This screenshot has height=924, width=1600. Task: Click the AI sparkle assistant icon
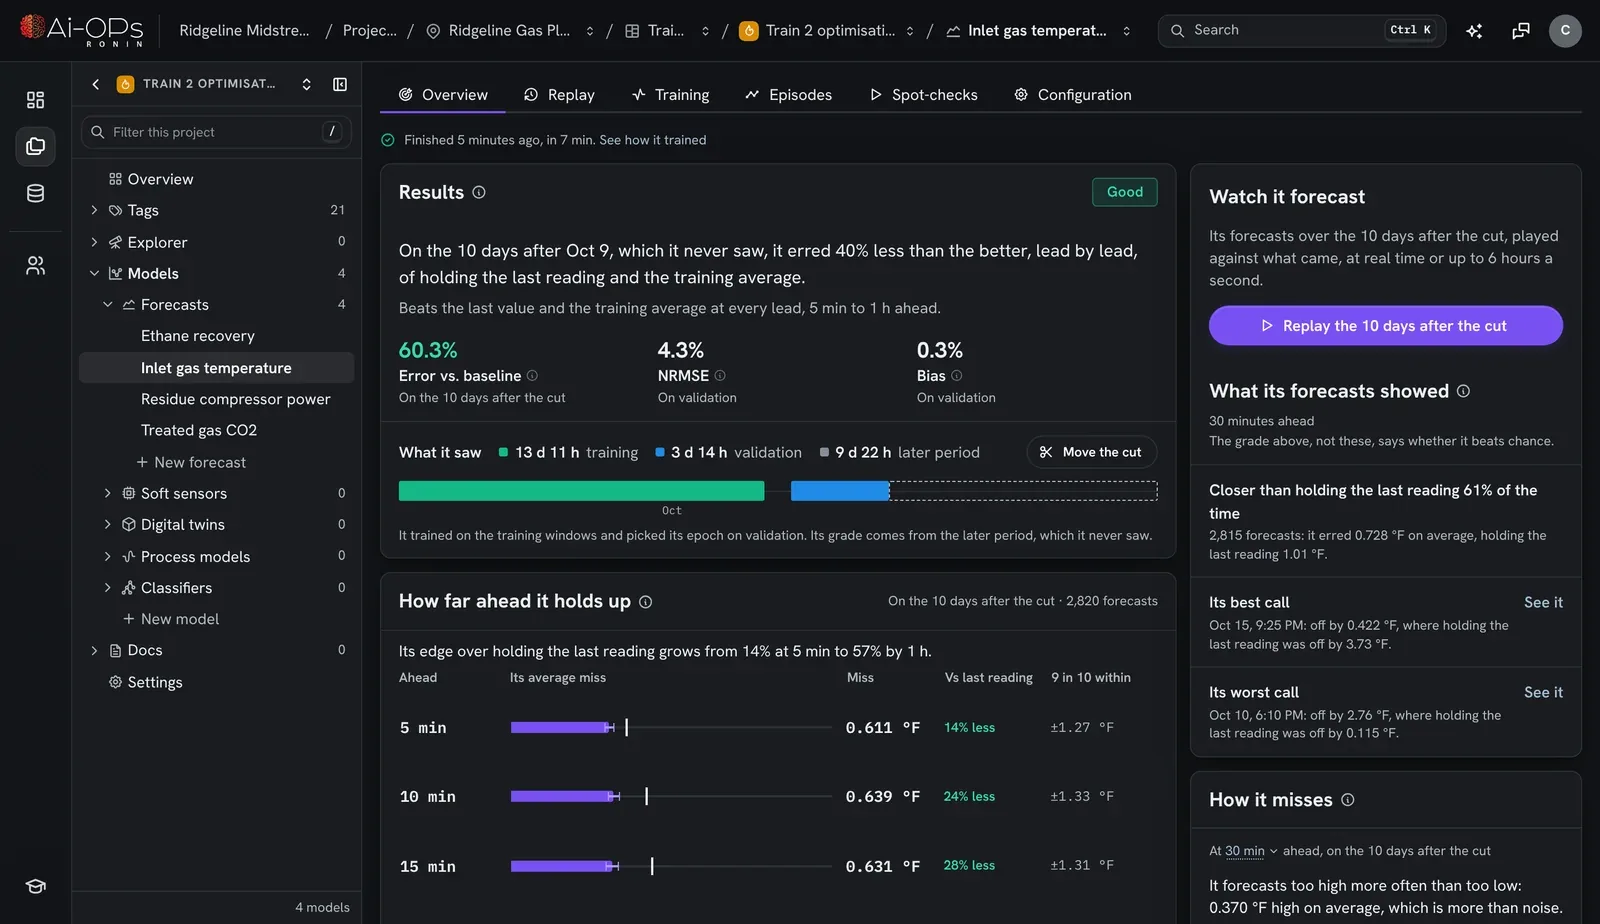(1474, 31)
